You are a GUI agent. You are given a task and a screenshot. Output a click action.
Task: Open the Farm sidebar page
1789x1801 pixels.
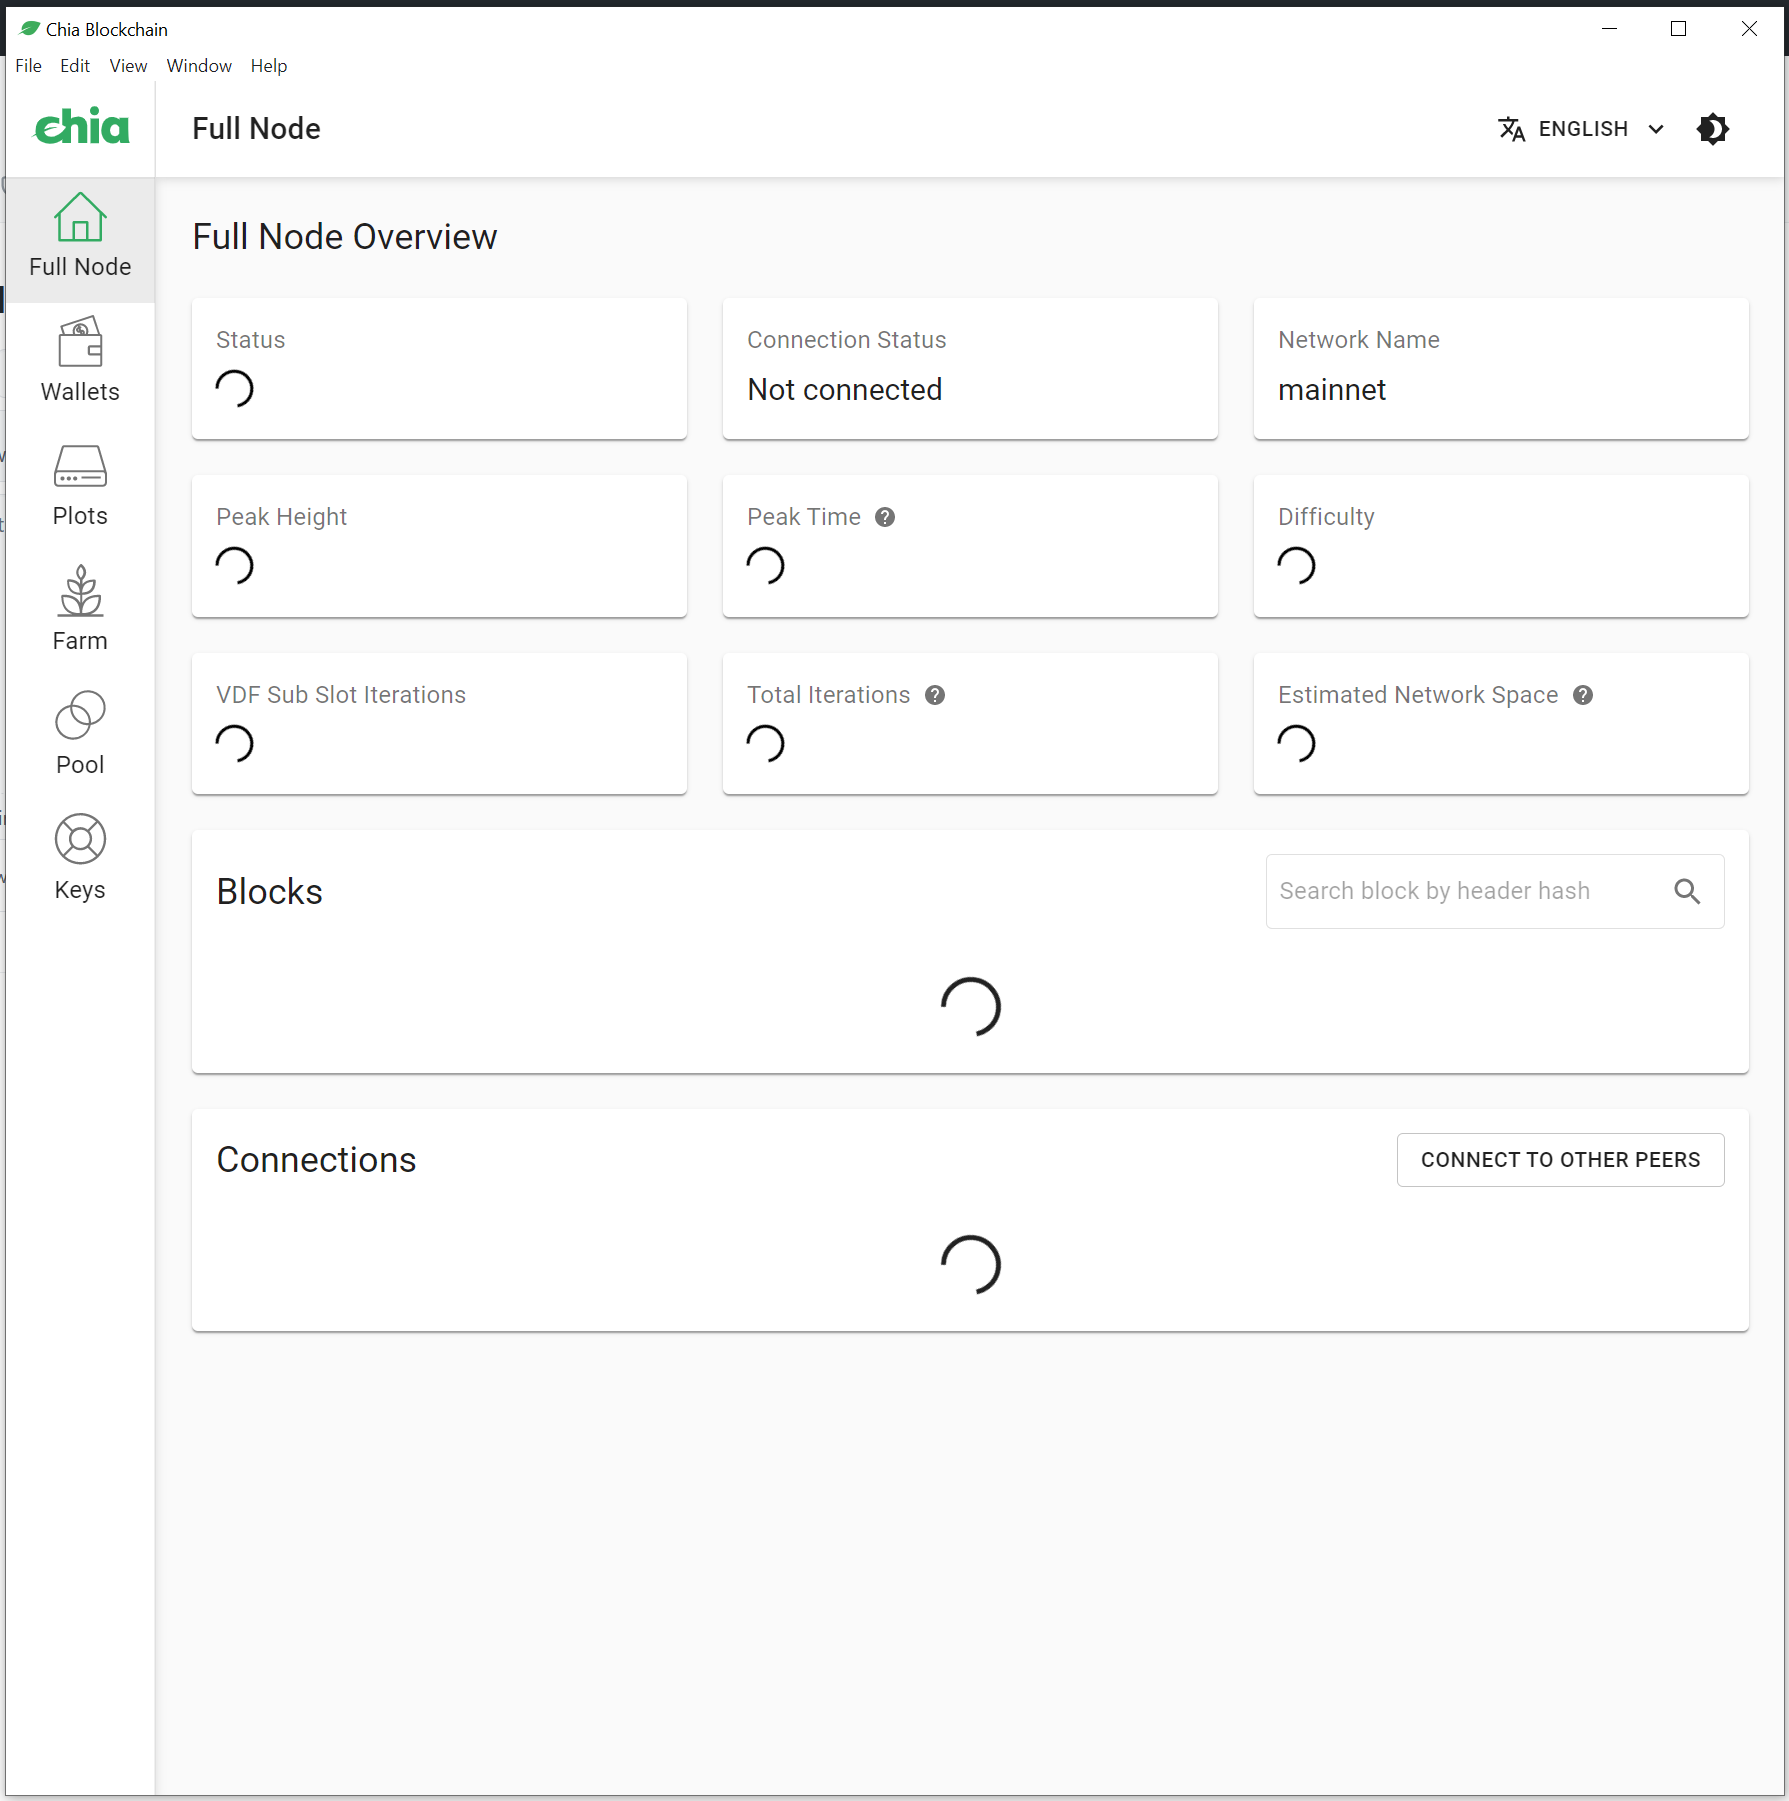pyautogui.click(x=80, y=610)
